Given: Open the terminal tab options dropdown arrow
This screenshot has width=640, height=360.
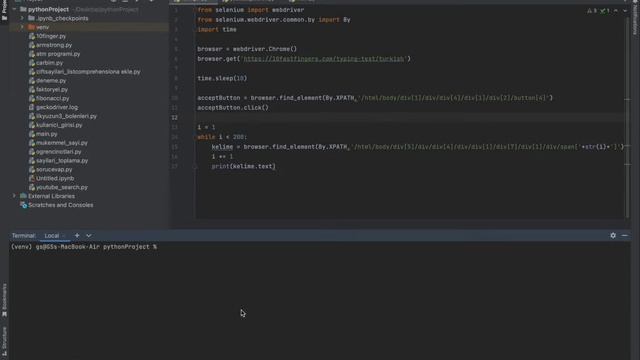Looking at the screenshot, I should pyautogui.click(x=89, y=236).
